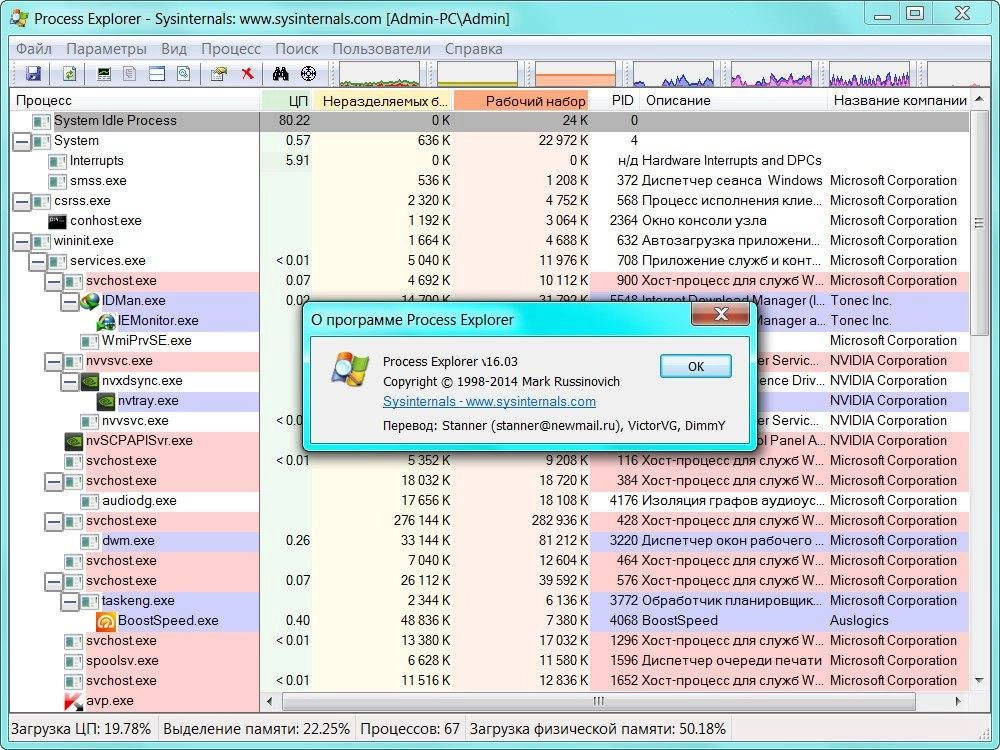This screenshot has width=1000, height=750.
Task: Click the crosshair Find Window's Process icon
Action: click(x=308, y=74)
